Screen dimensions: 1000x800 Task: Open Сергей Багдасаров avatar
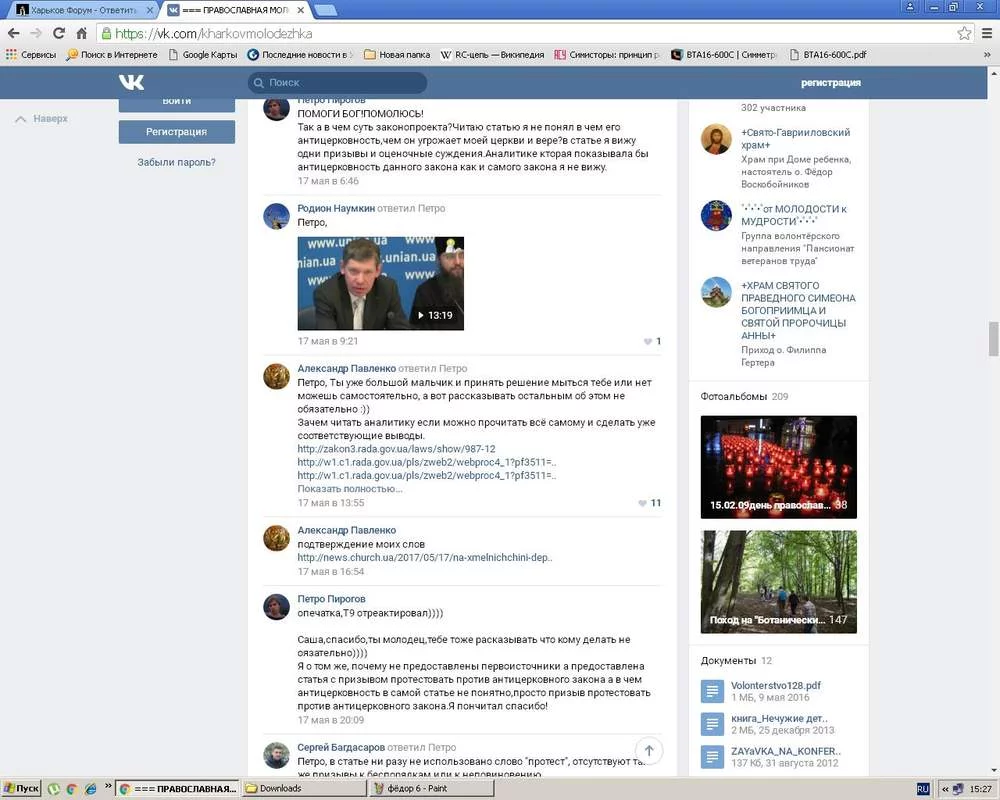pyautogui.click(x=277, y=755)
